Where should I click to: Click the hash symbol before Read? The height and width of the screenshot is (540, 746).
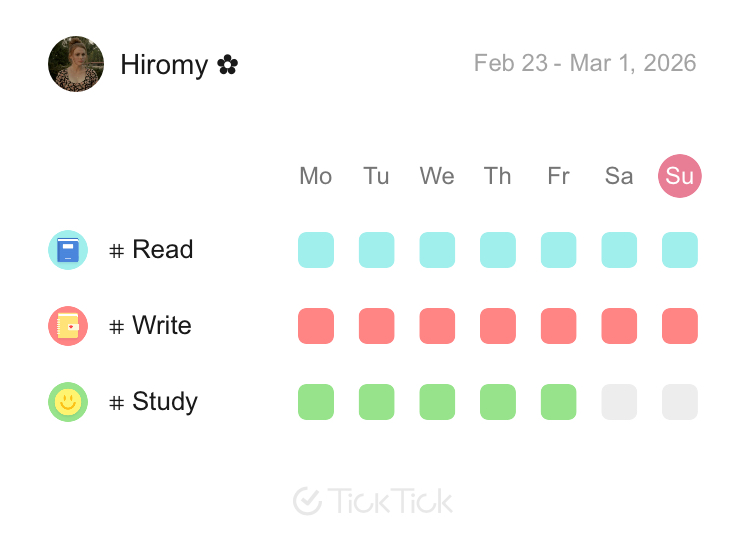tap(117, 251)
